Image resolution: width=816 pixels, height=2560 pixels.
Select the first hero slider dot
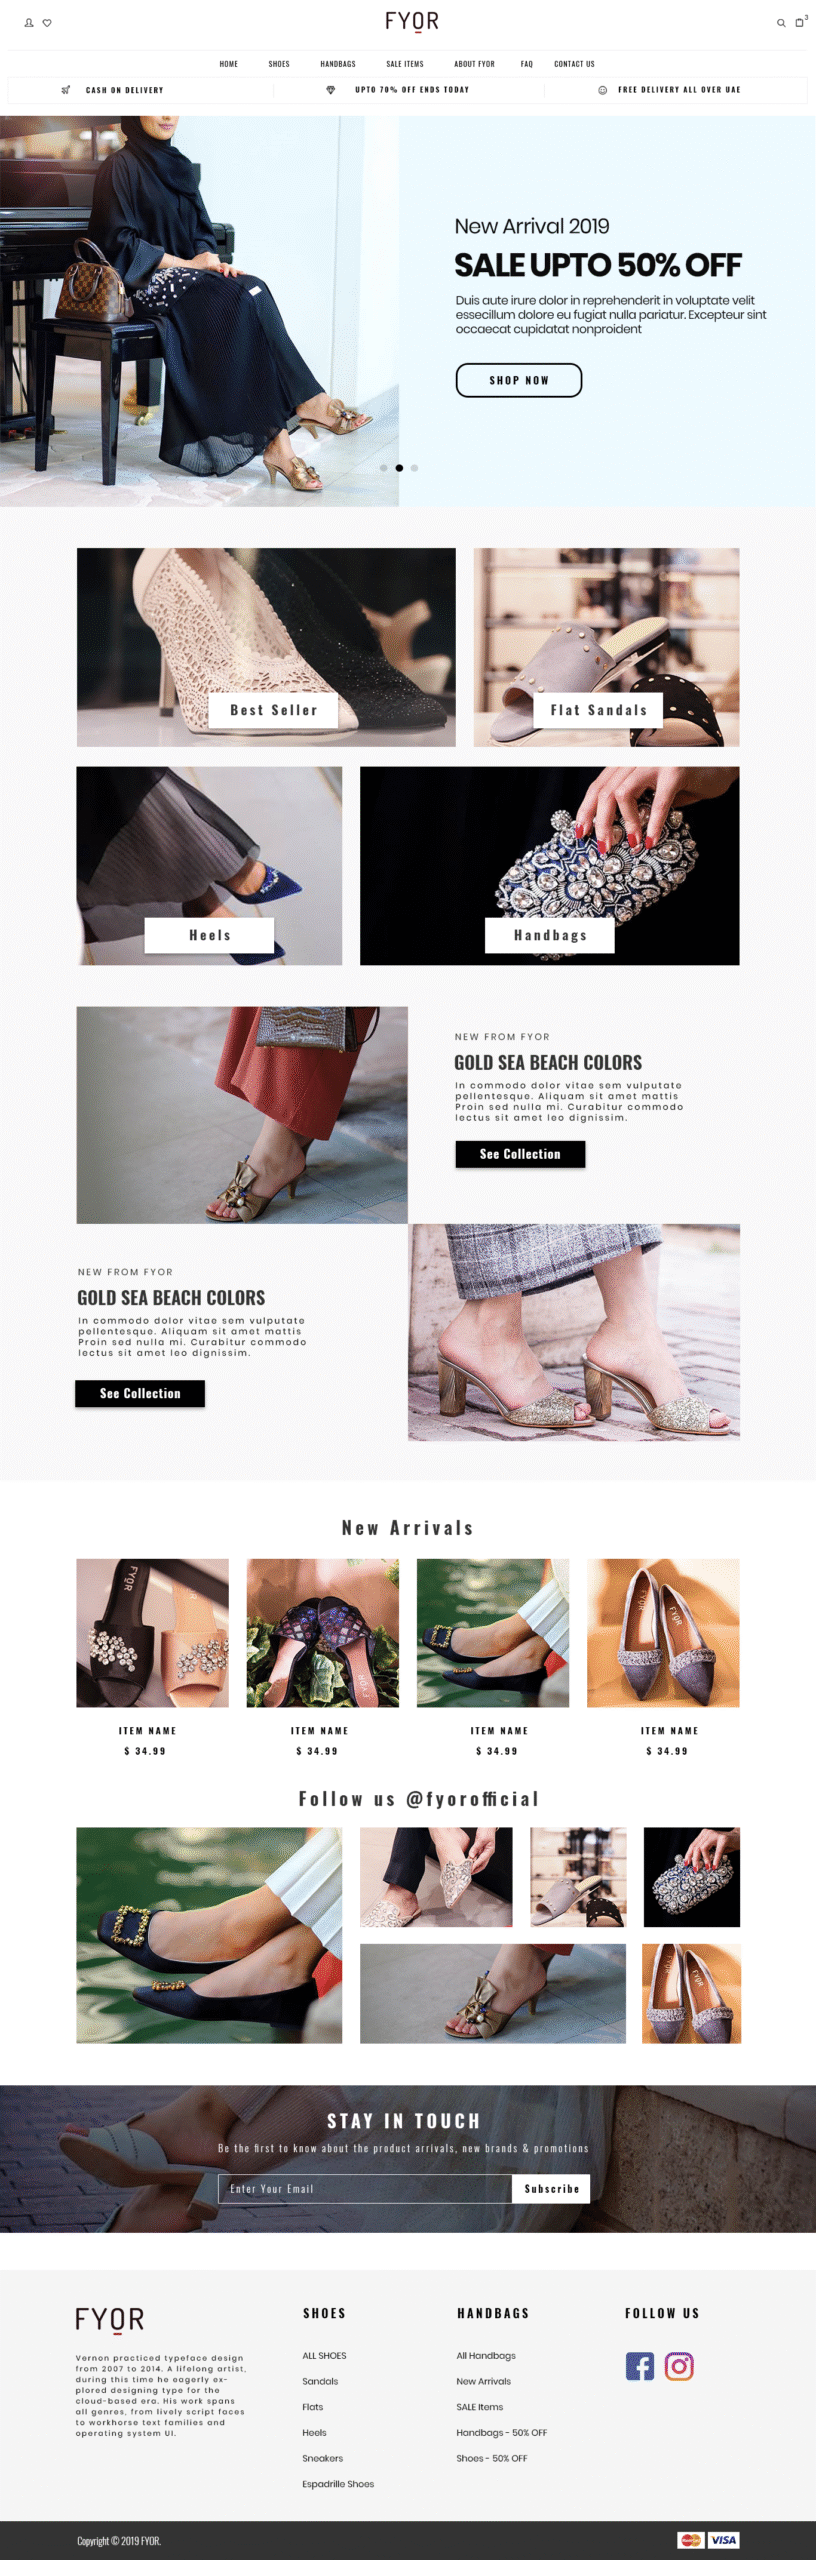[x=384, y=467]
